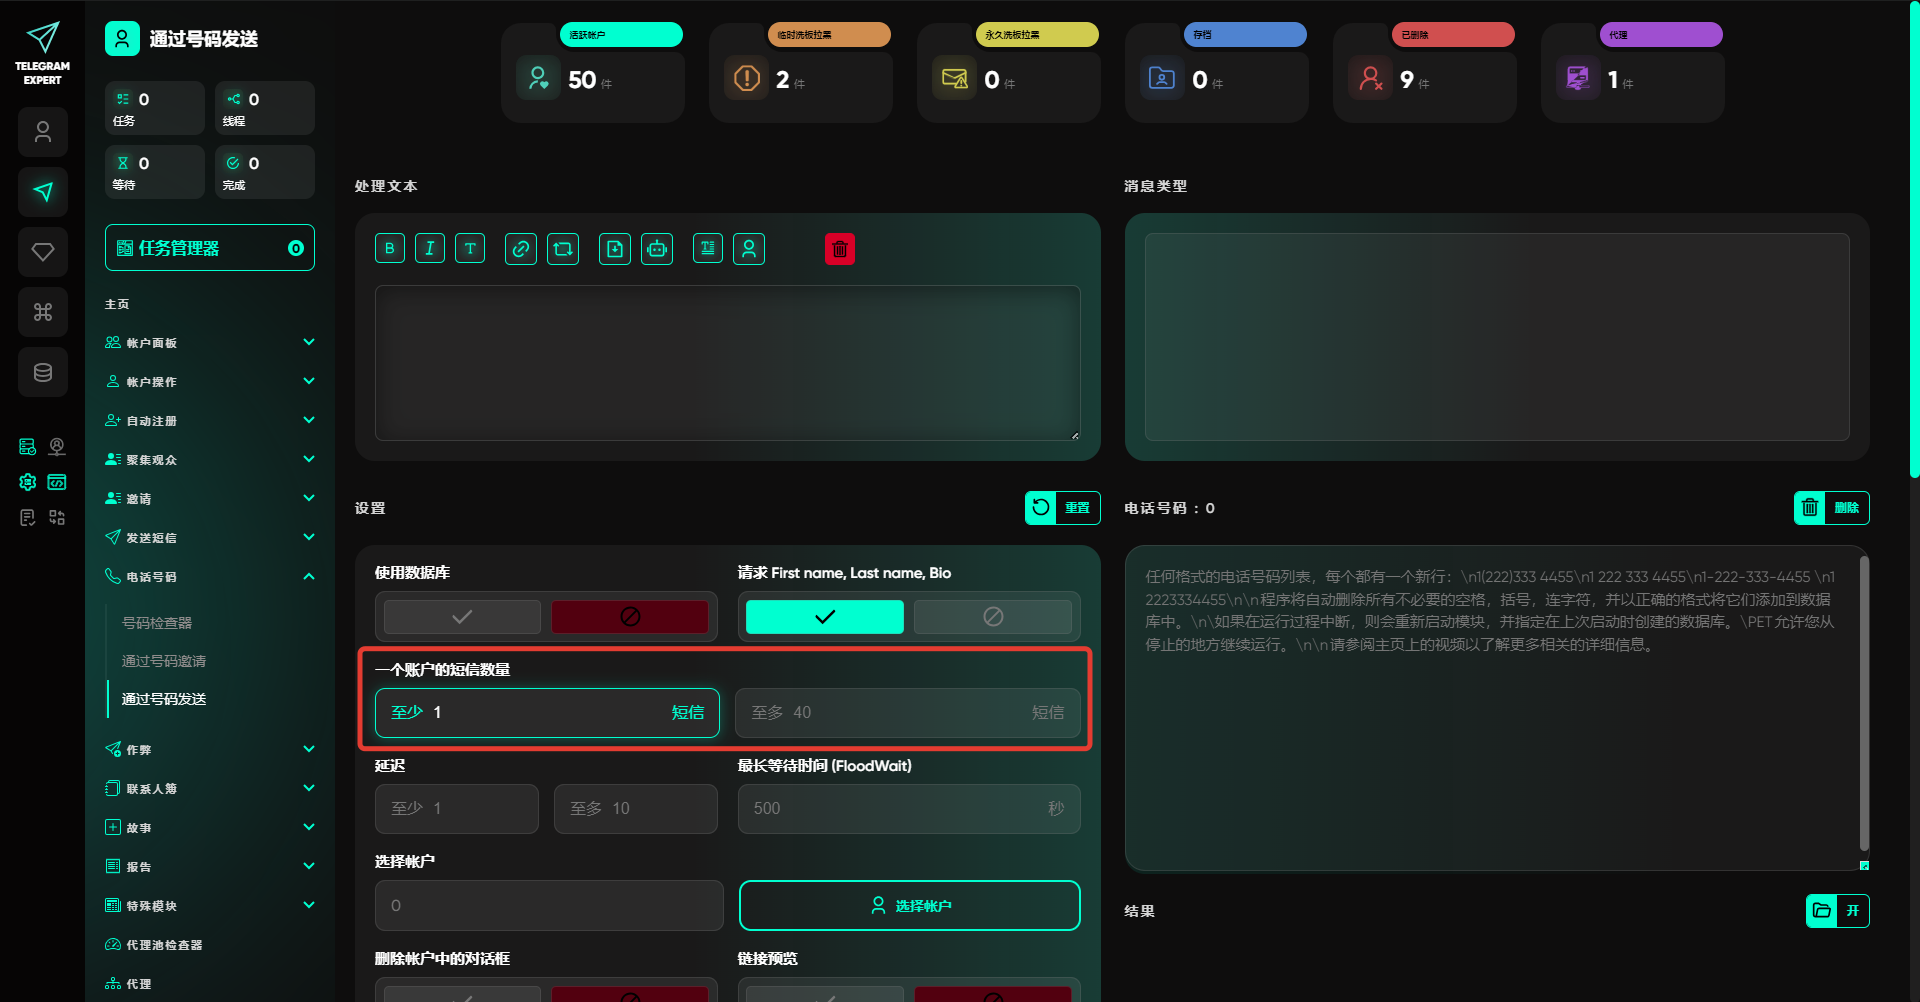Click the diamond icon in left sidebar
Viewport: 1920px width, 1002px height.
tap(43, 252)
